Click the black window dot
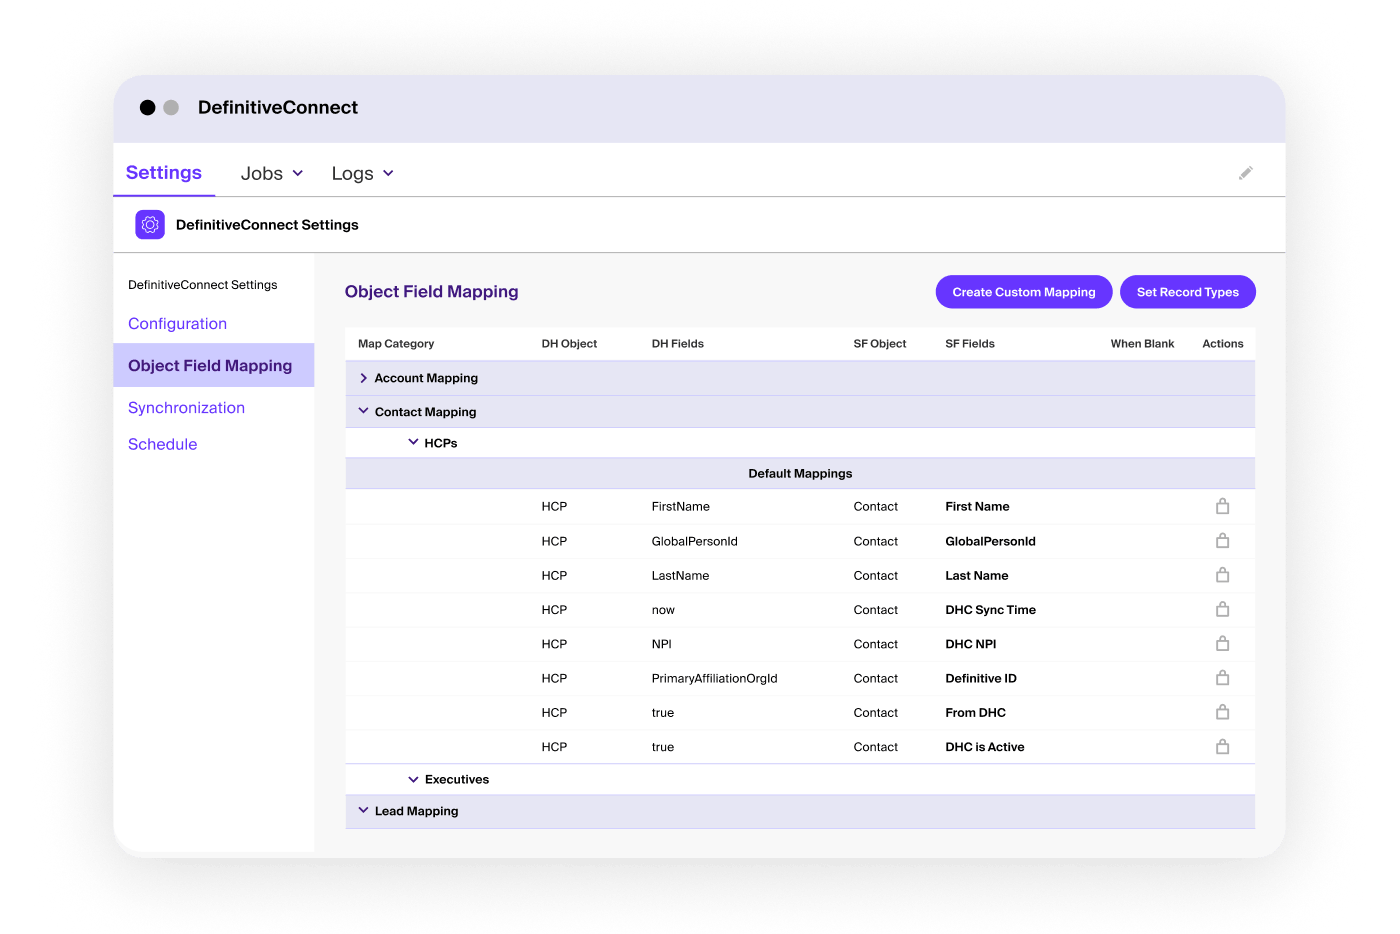Screen dimensions: 1400x934 pos(147,108)
